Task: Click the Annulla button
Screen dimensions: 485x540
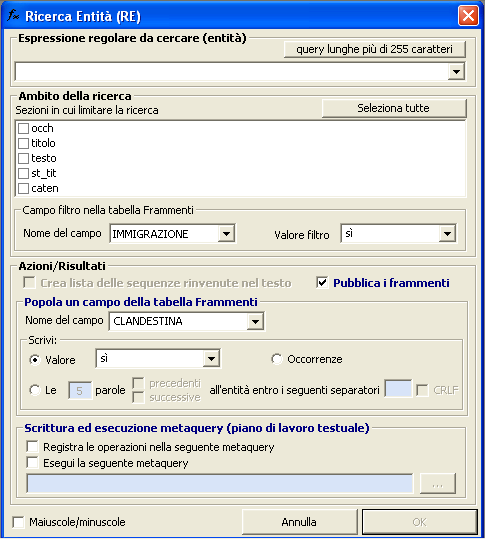Action: tap(299, 522)
